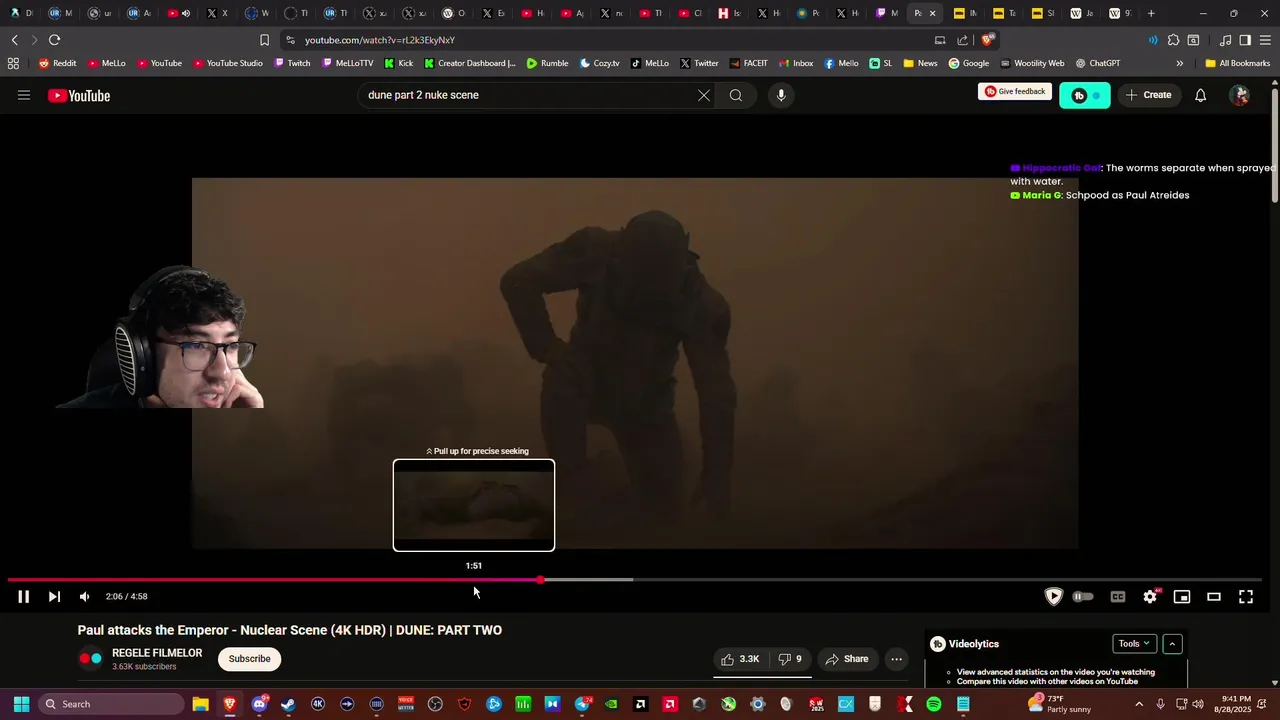The width and height of the screenshot is (1280, 720).
Task: Click the 1:51 seek preview thumbnail
Action: point(474,505)
